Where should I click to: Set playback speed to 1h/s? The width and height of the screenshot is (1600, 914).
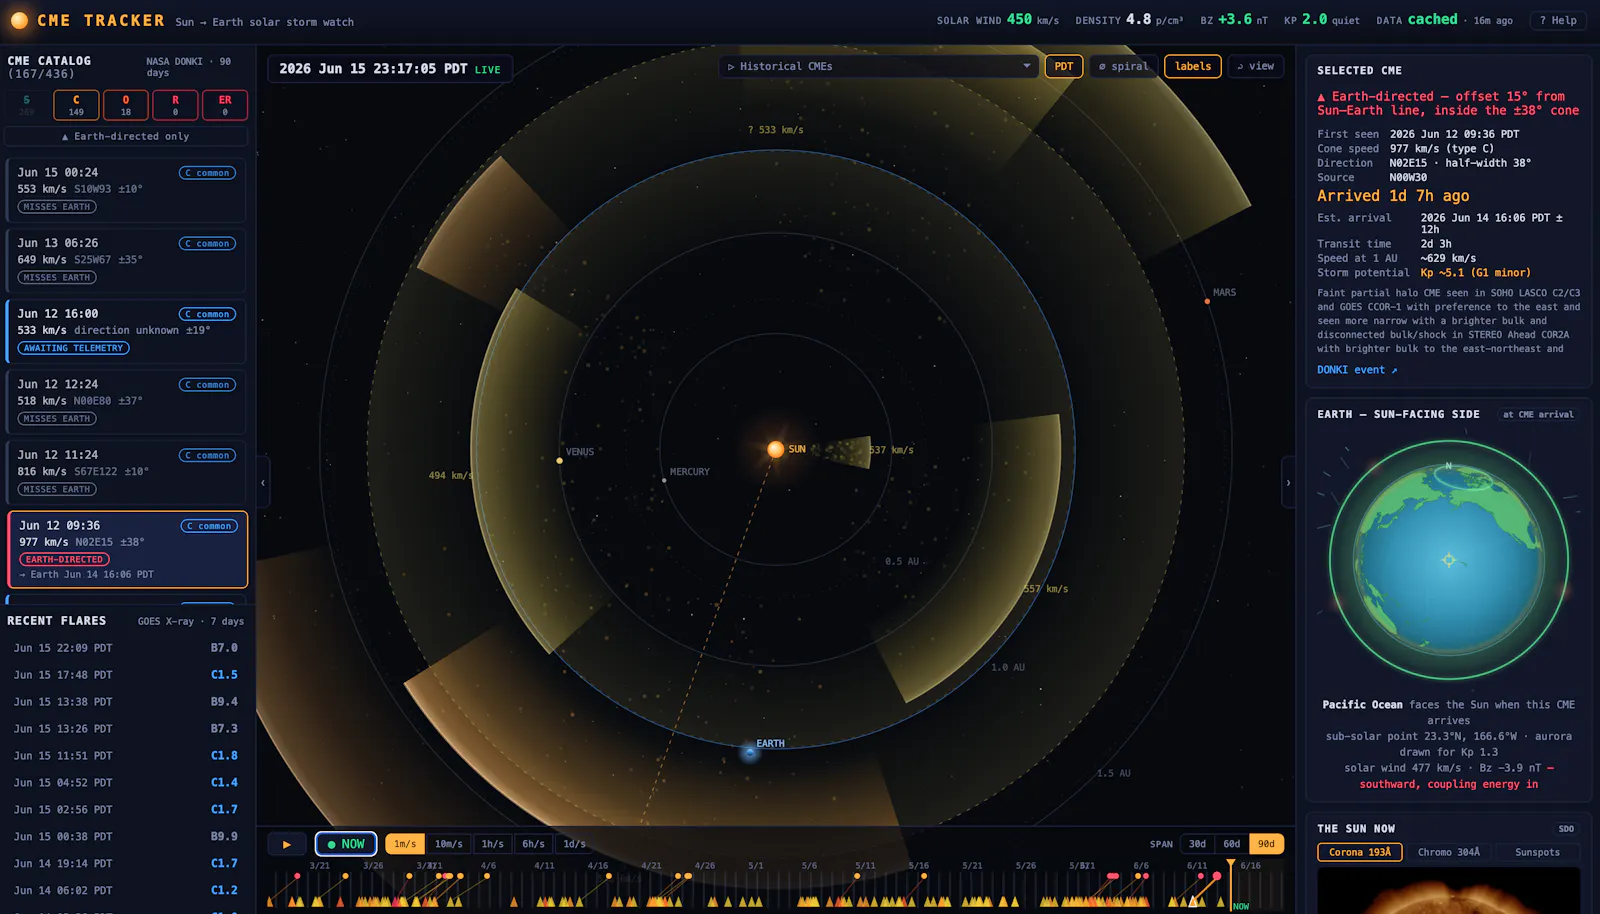pyautogui.click(x=493, y=844)
